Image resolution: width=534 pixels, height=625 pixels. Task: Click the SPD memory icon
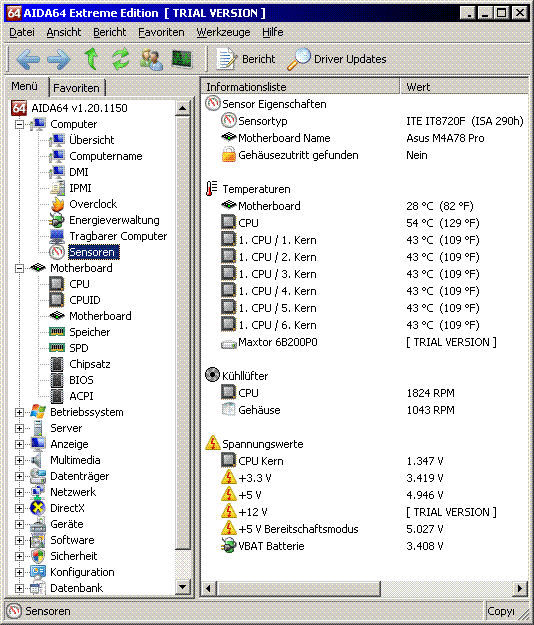click(57, 348)
